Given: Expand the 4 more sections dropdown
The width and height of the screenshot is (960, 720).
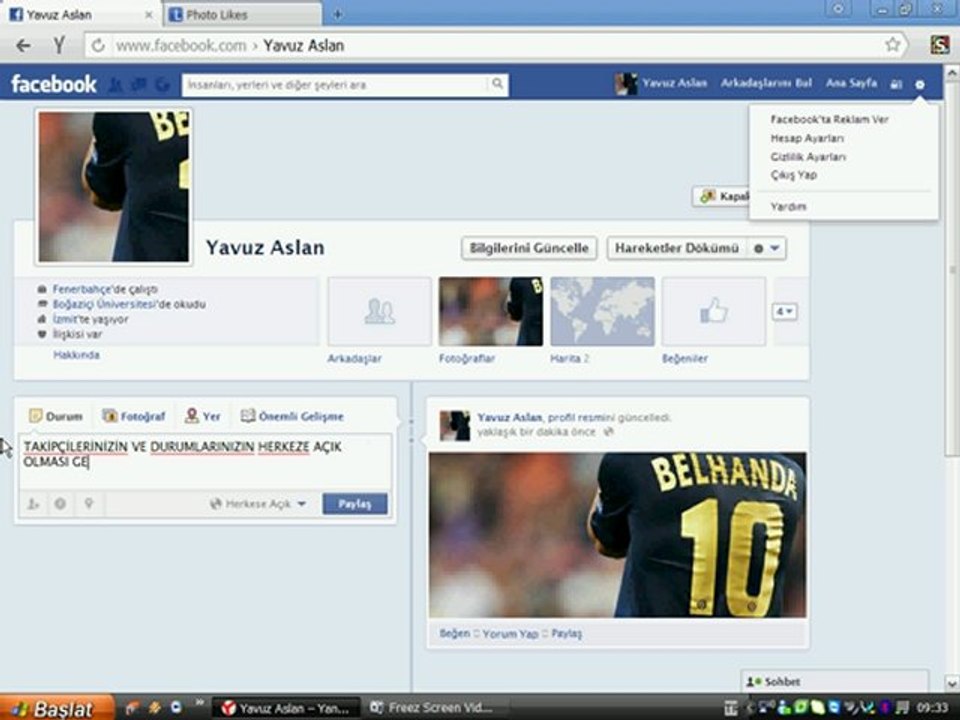Looking at the screenshot, I should coord(784,312).
